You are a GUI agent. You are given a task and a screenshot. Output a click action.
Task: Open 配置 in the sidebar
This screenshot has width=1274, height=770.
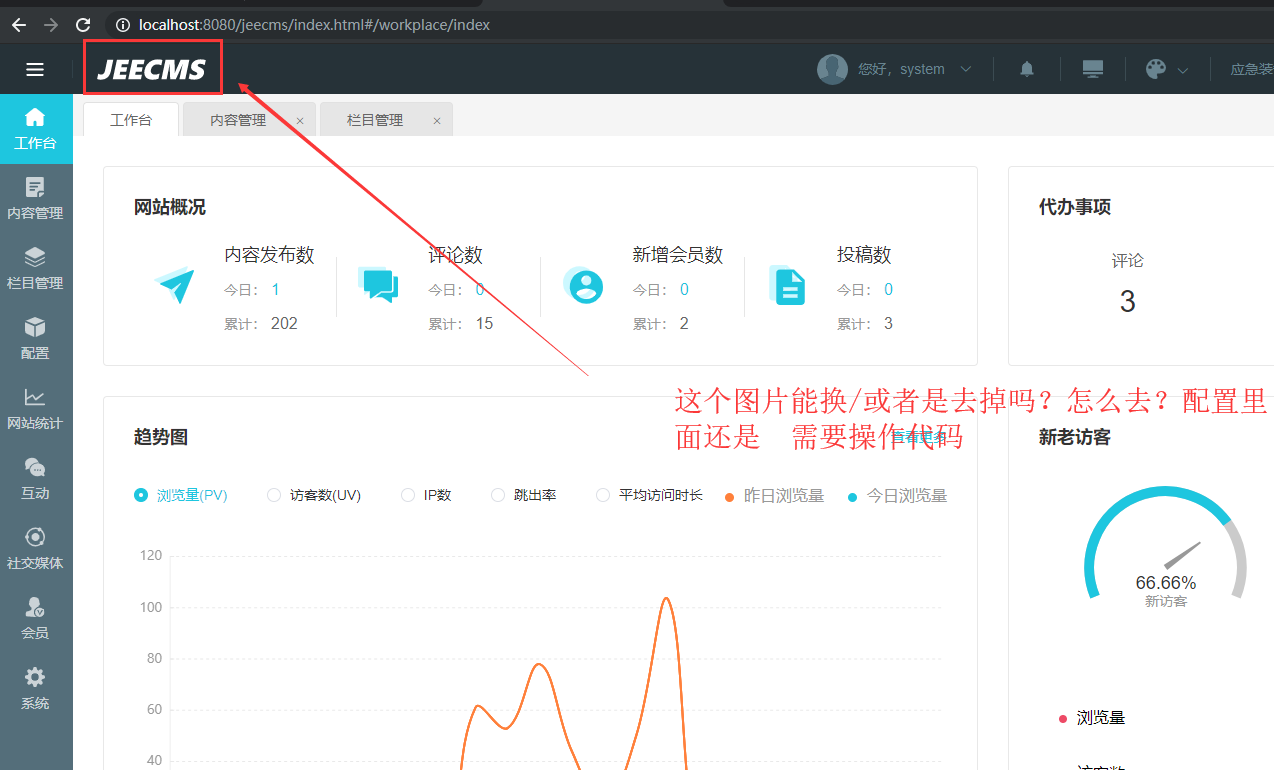click(x=36, y=339)
